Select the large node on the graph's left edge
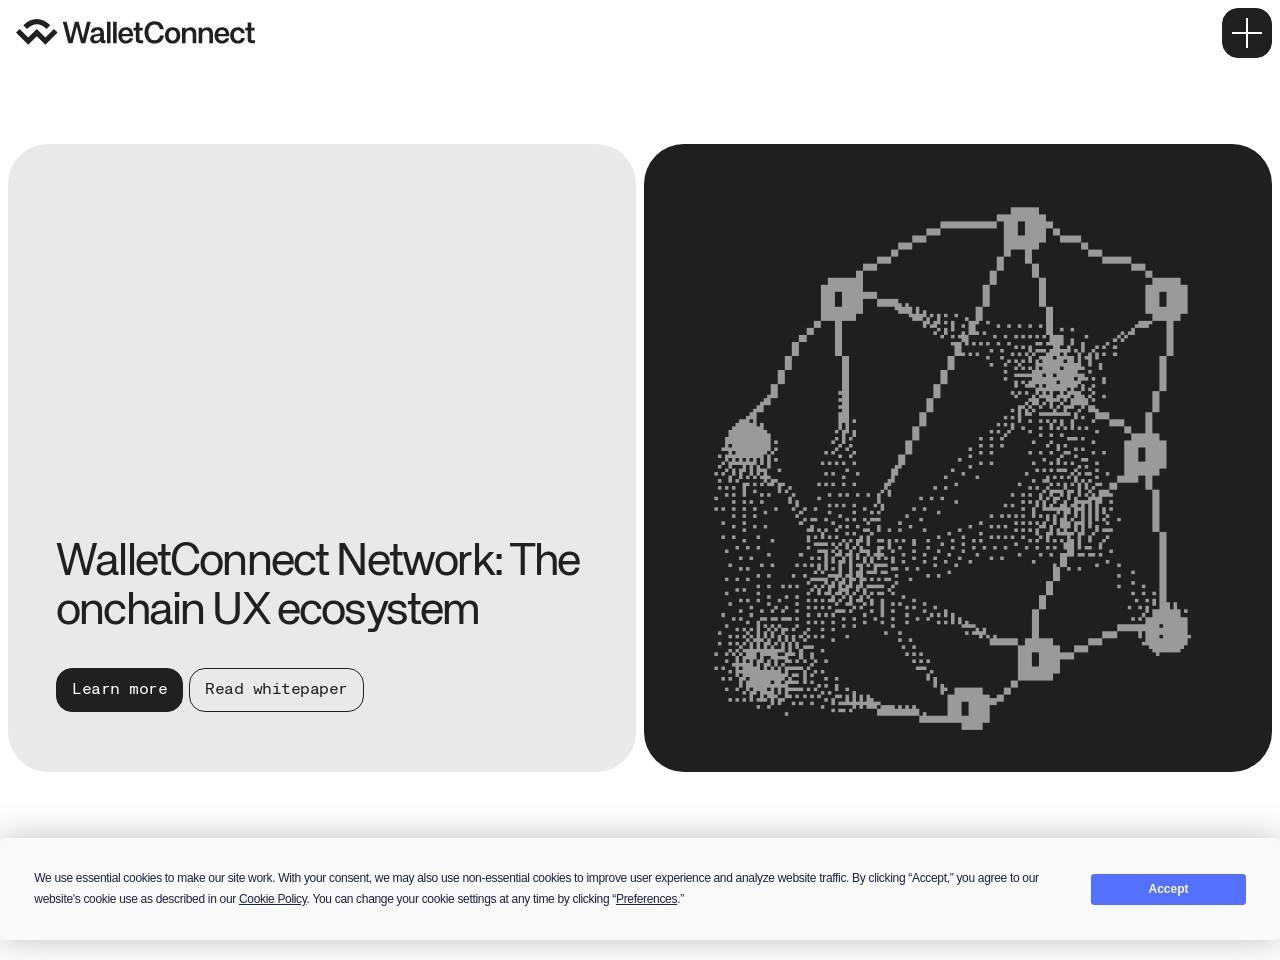This screenshot has height=960, width=1280. (x=748, y=440)
